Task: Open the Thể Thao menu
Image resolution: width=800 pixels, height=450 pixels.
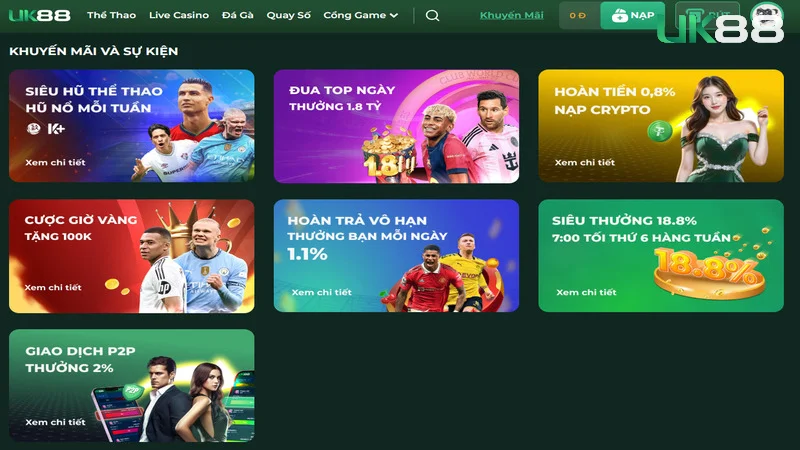Action: pos(111,15)
